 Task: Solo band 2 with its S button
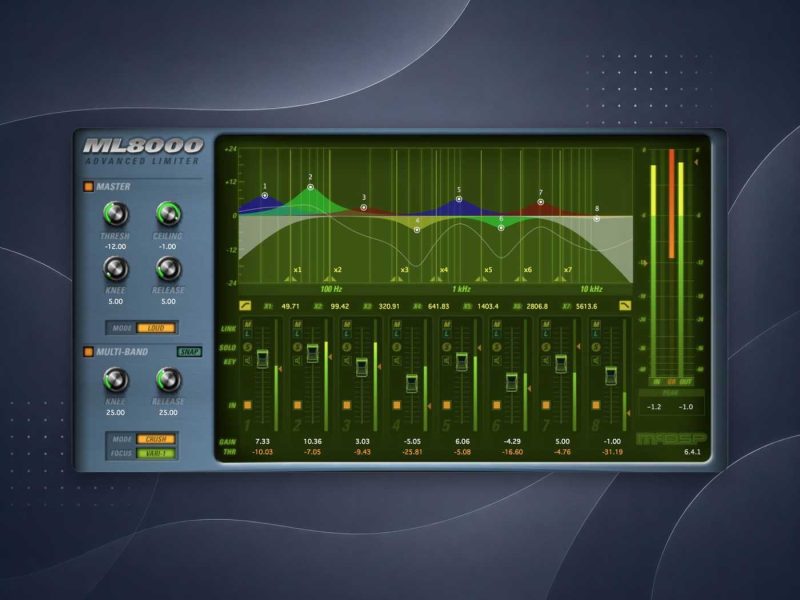pyautogui.click(x=297, y=347)
